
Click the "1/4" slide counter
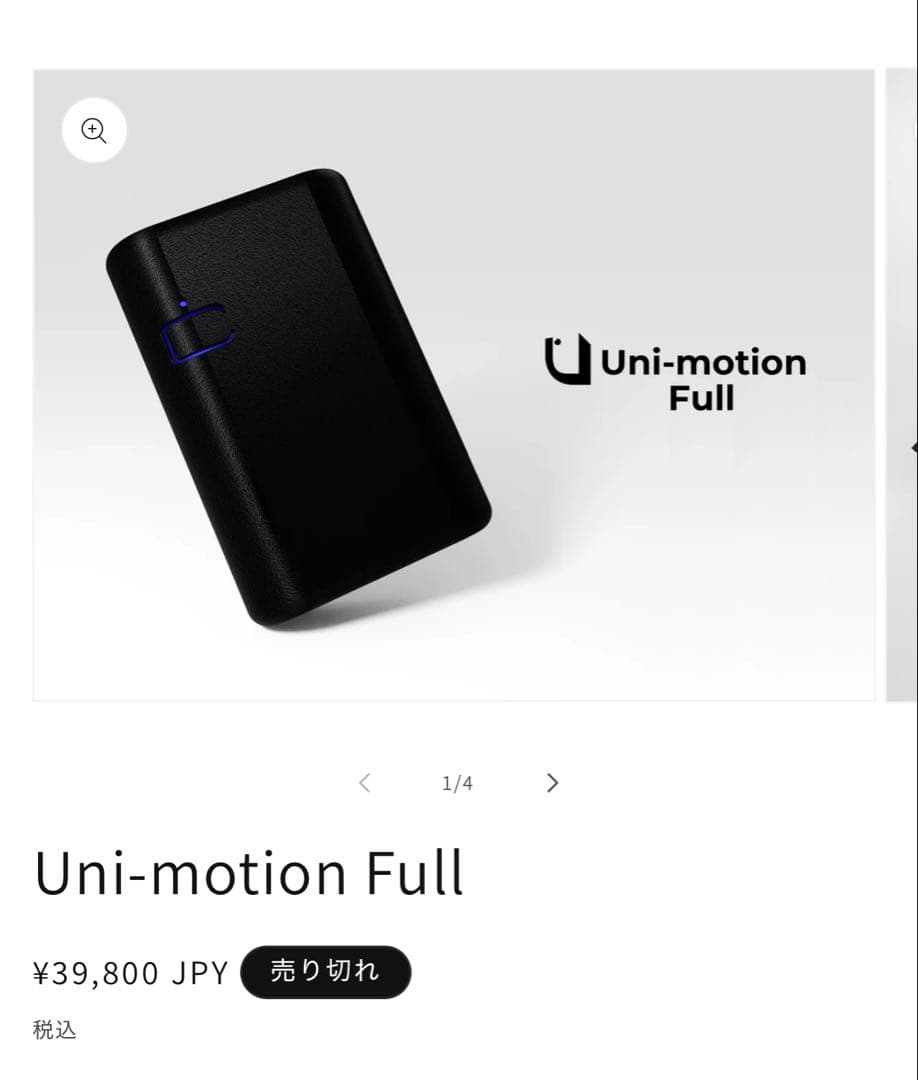click(x=457, y=783)
